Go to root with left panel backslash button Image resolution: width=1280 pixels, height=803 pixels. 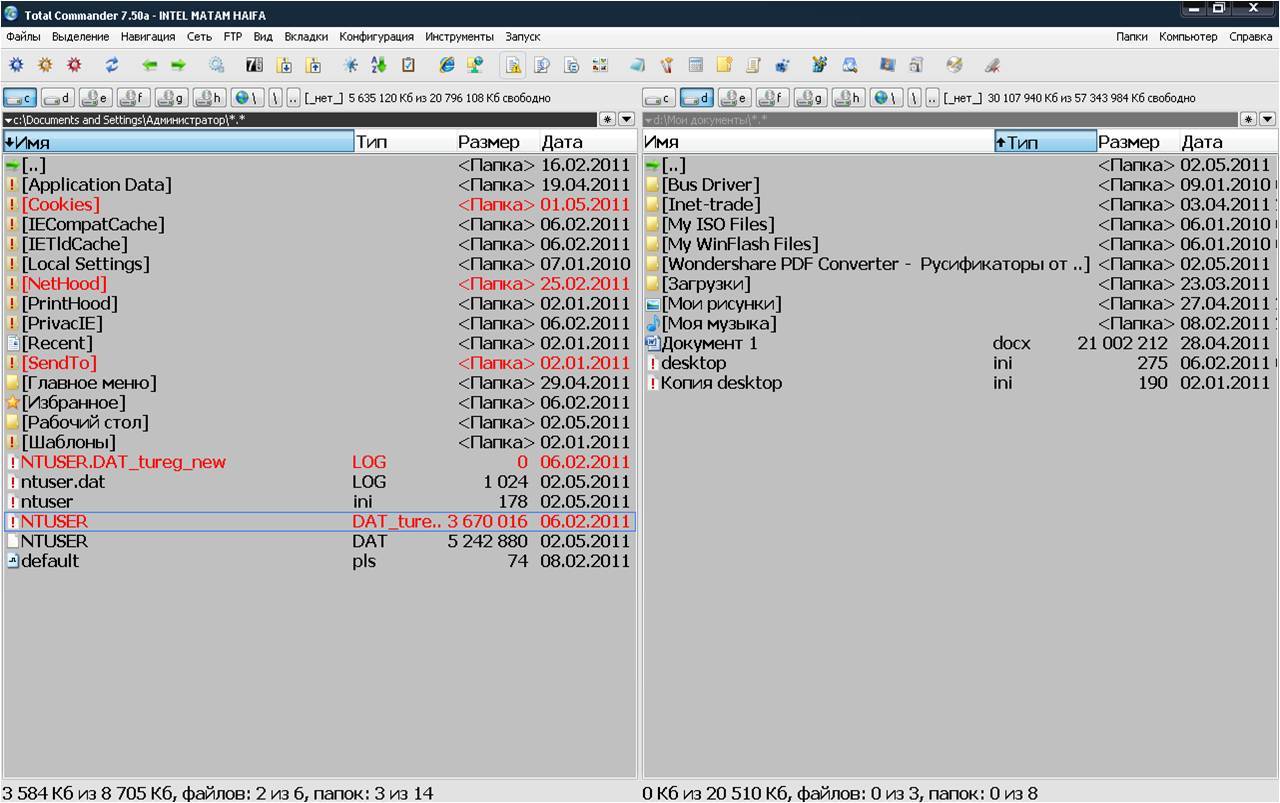[275, 98]
